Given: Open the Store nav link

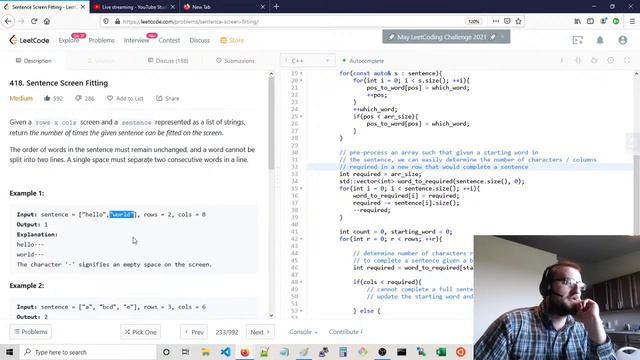Looking at the screenshot, I should pyautogui.click(x=232, y=40).
